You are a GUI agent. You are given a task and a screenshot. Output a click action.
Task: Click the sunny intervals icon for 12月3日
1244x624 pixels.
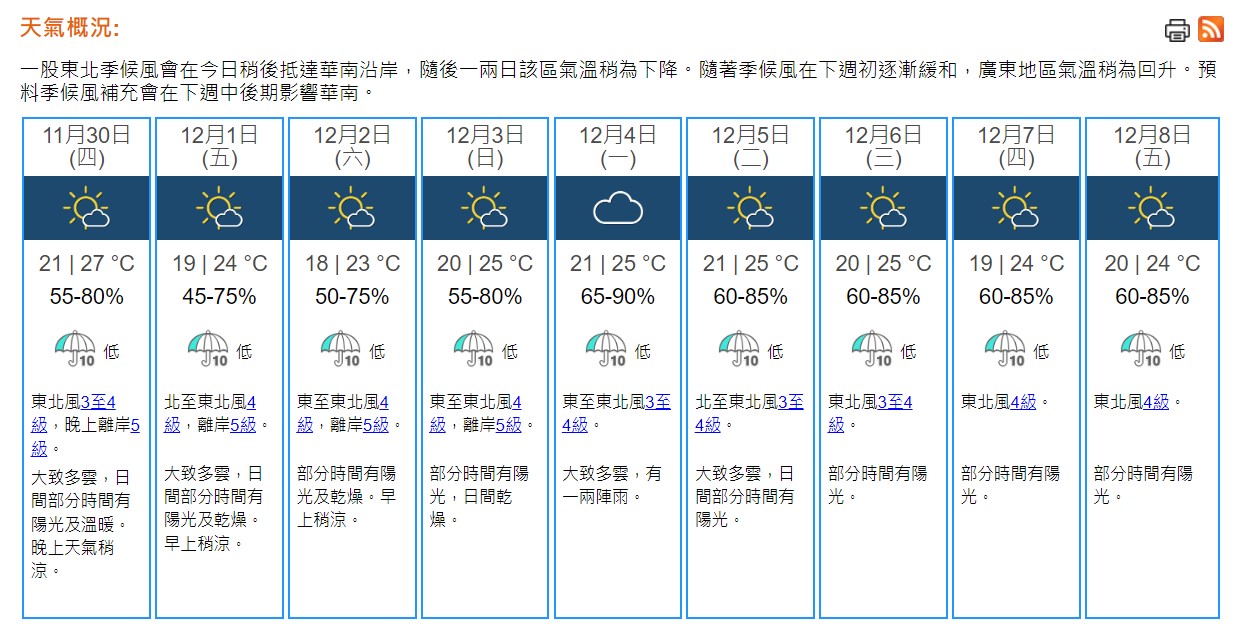pyautogui.click(x=485, y=208)
